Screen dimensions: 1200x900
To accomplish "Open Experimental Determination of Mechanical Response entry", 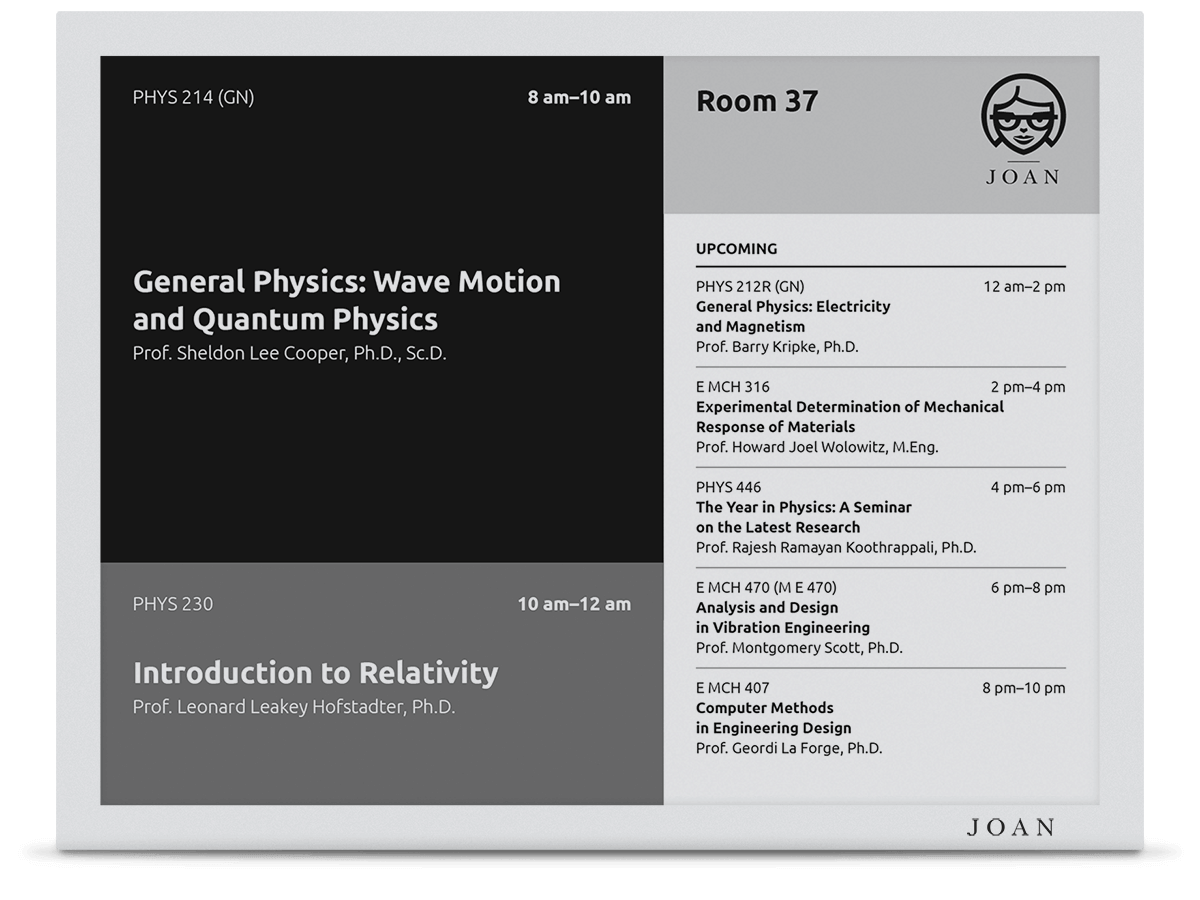I will [850, 417].
